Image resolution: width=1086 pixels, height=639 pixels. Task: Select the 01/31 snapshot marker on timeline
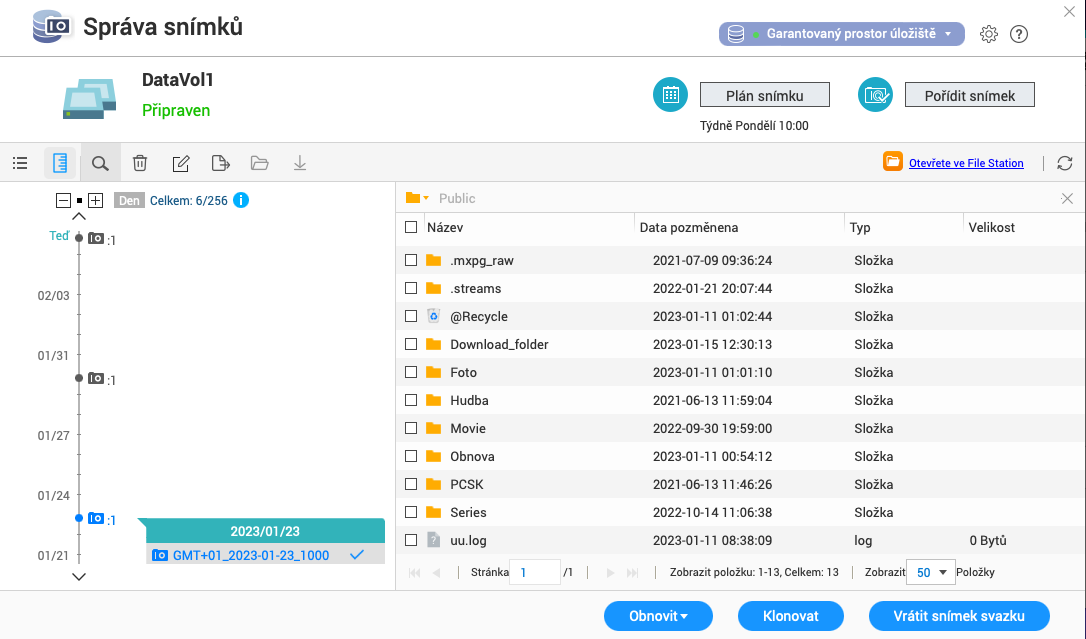[96, 379]
